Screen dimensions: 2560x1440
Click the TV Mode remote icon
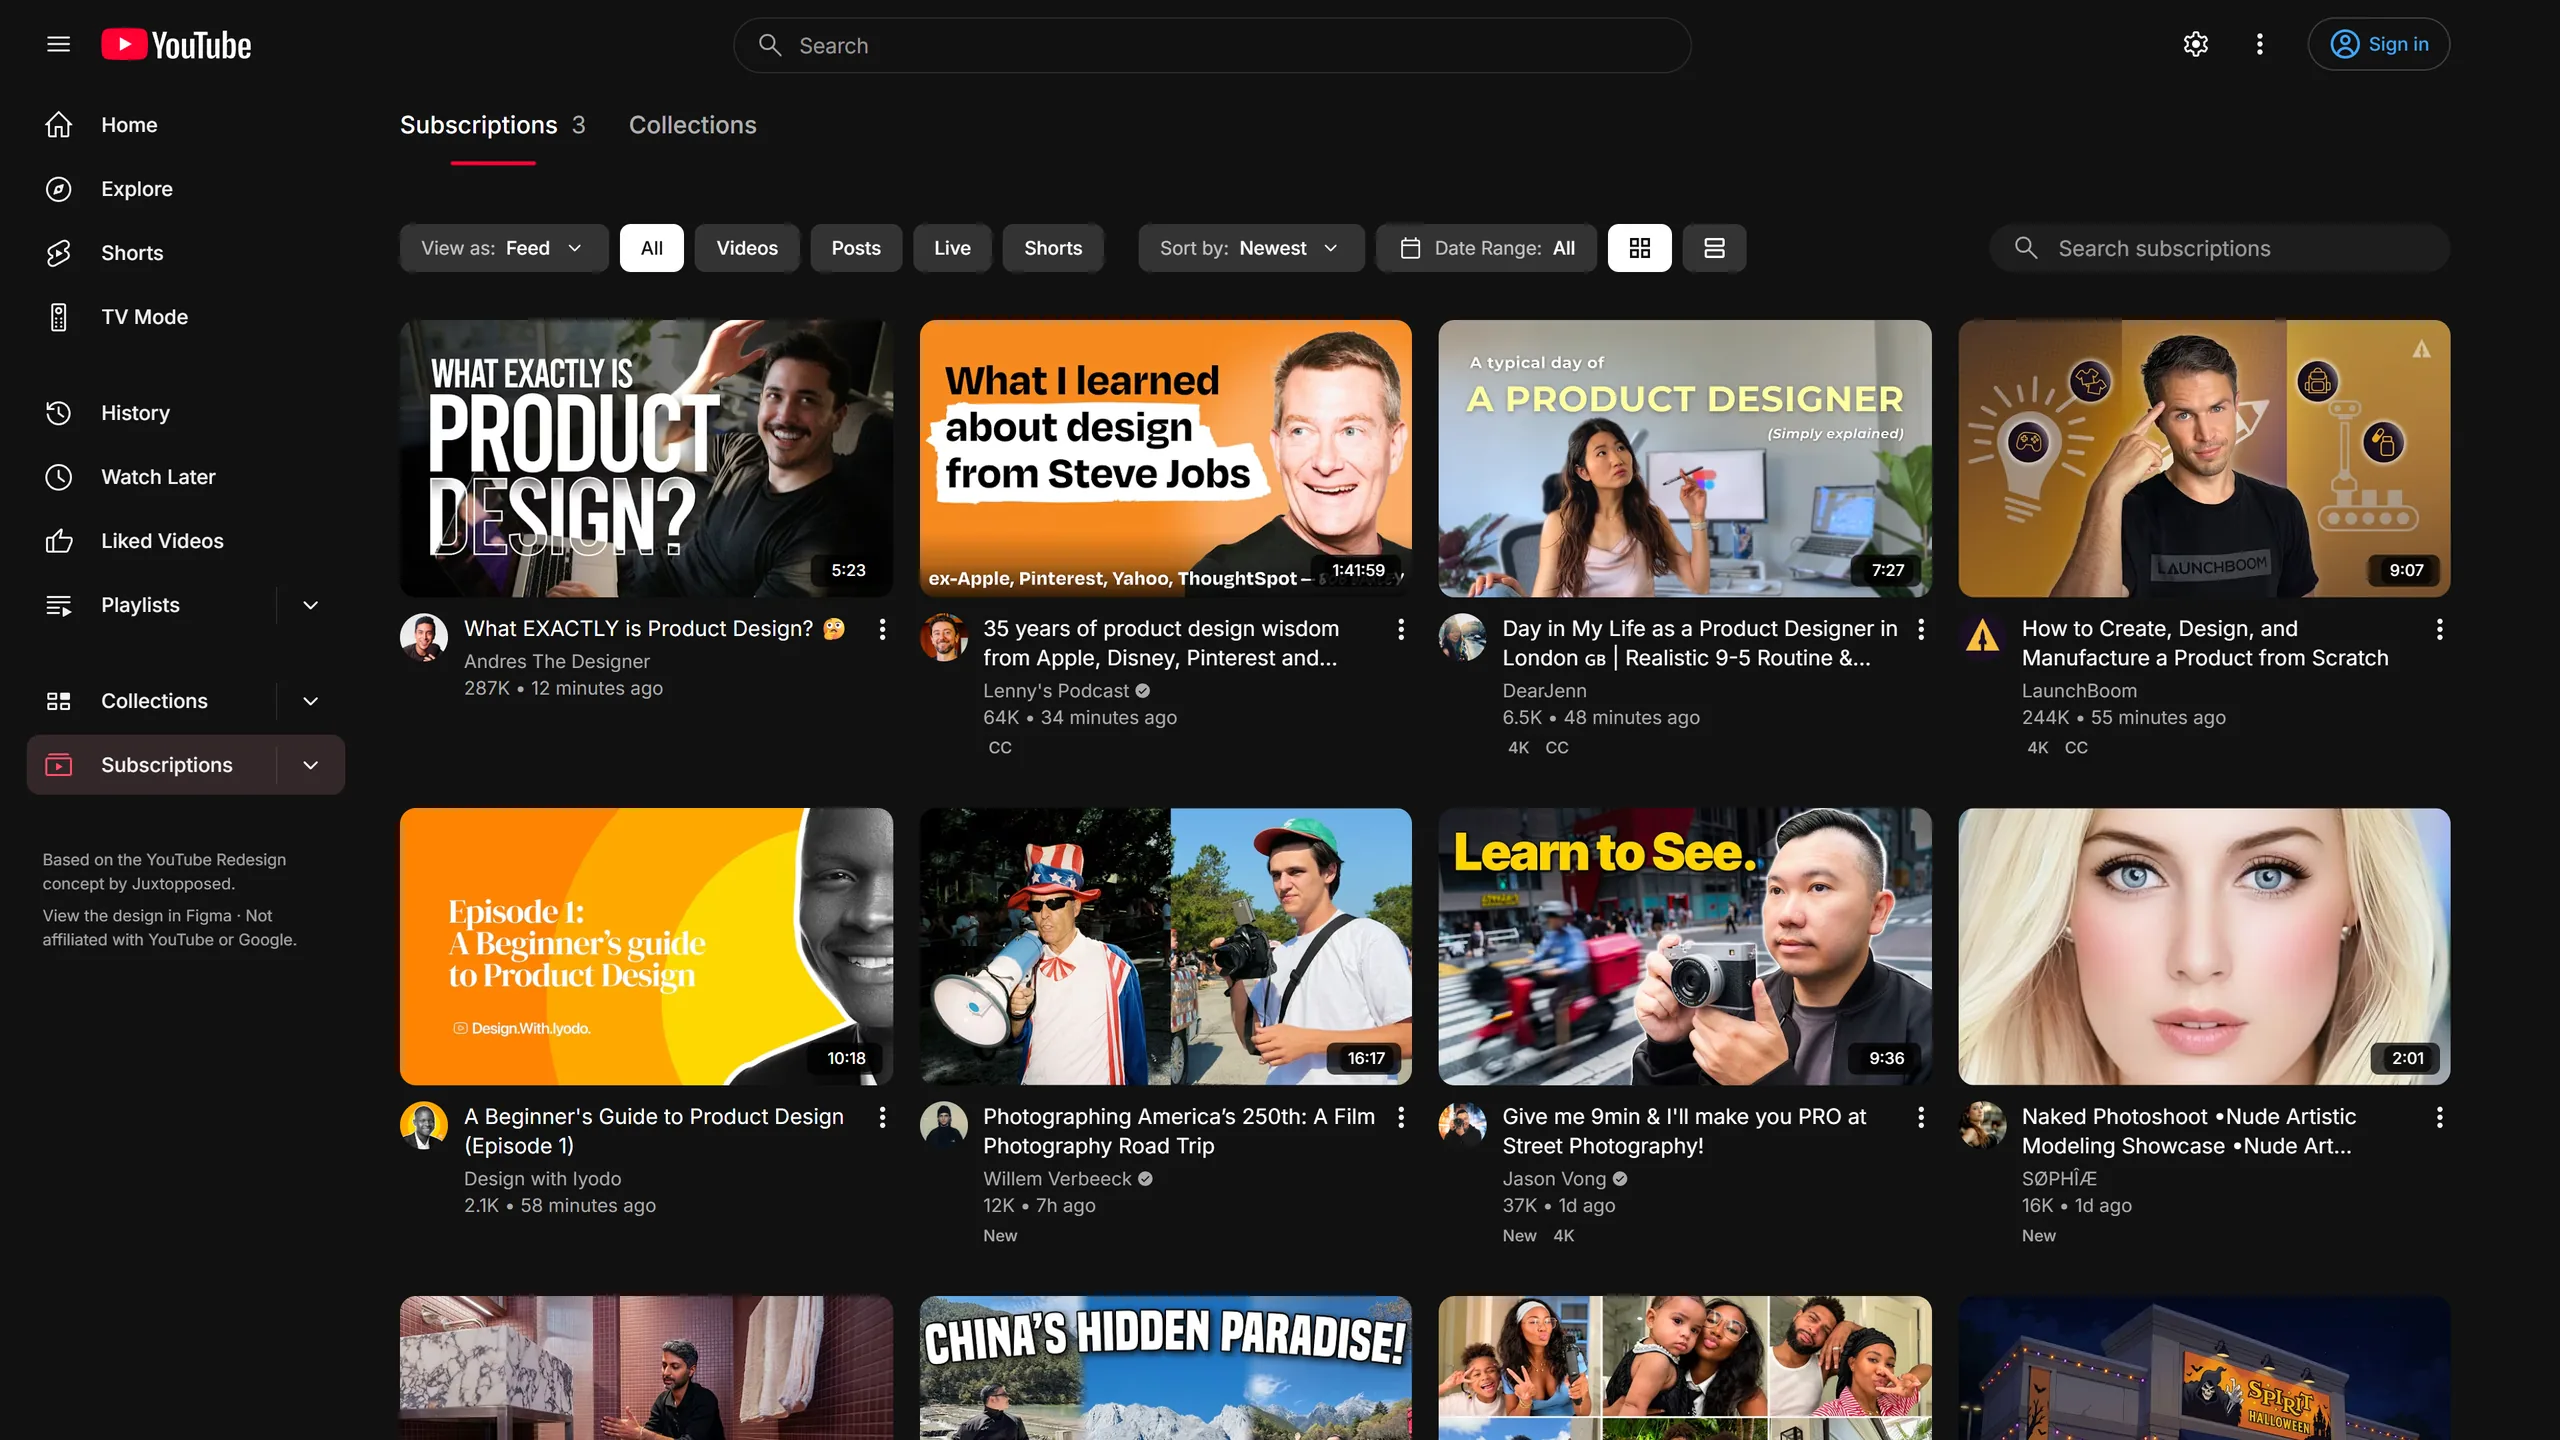pos(58,317)
